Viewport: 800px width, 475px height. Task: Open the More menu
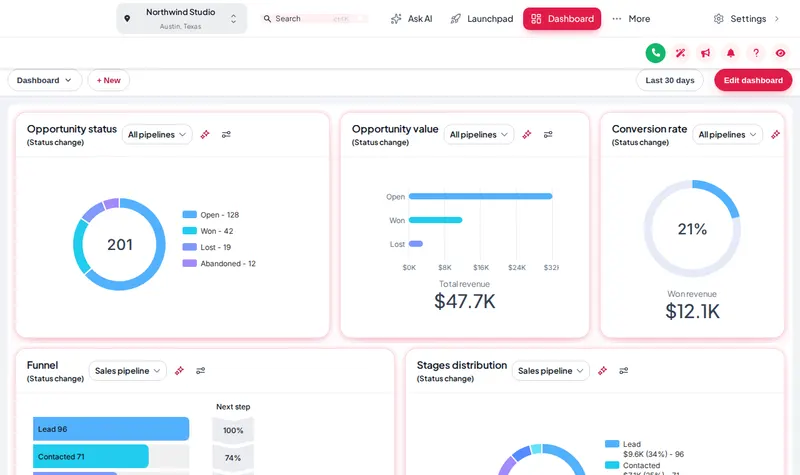631,19
